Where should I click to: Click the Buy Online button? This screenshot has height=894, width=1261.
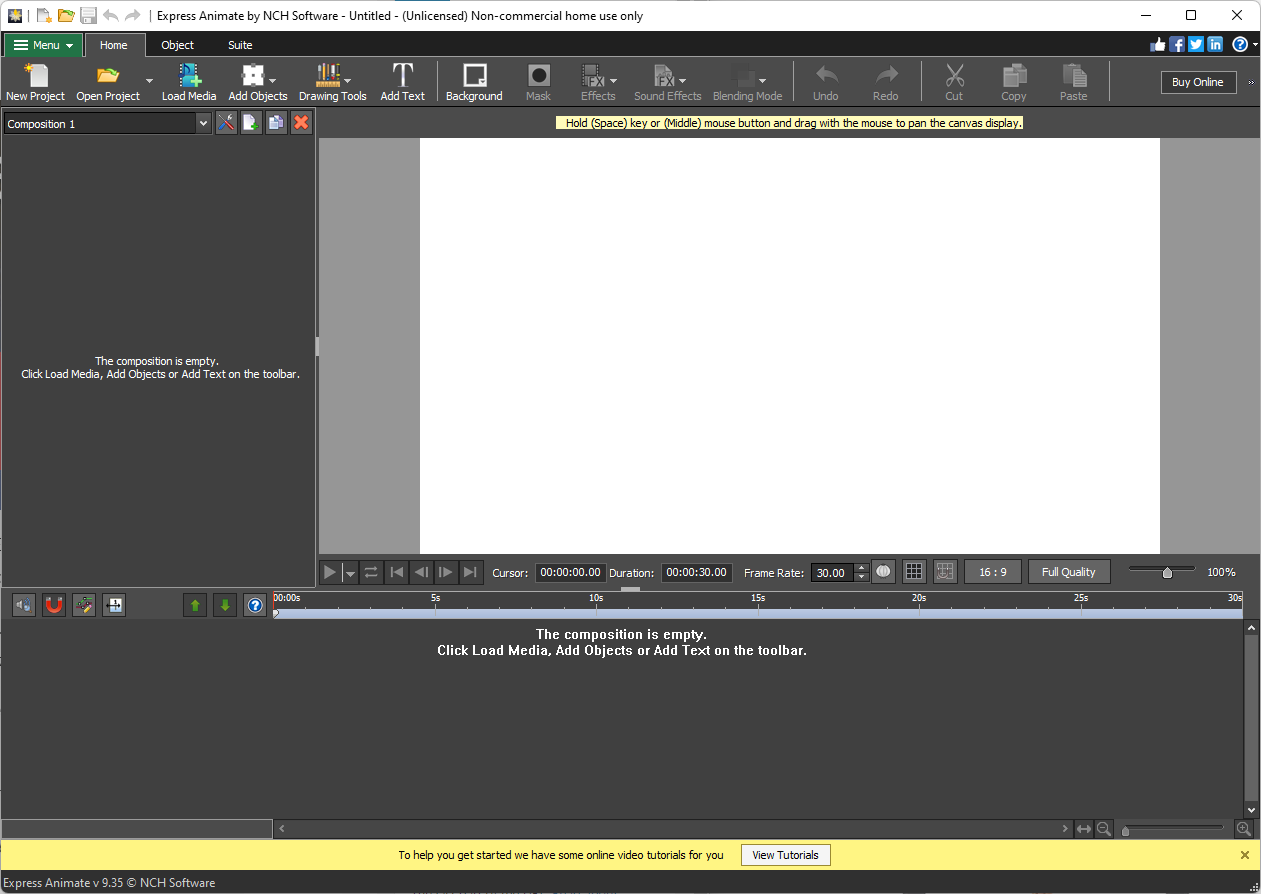click(1198, 82)
